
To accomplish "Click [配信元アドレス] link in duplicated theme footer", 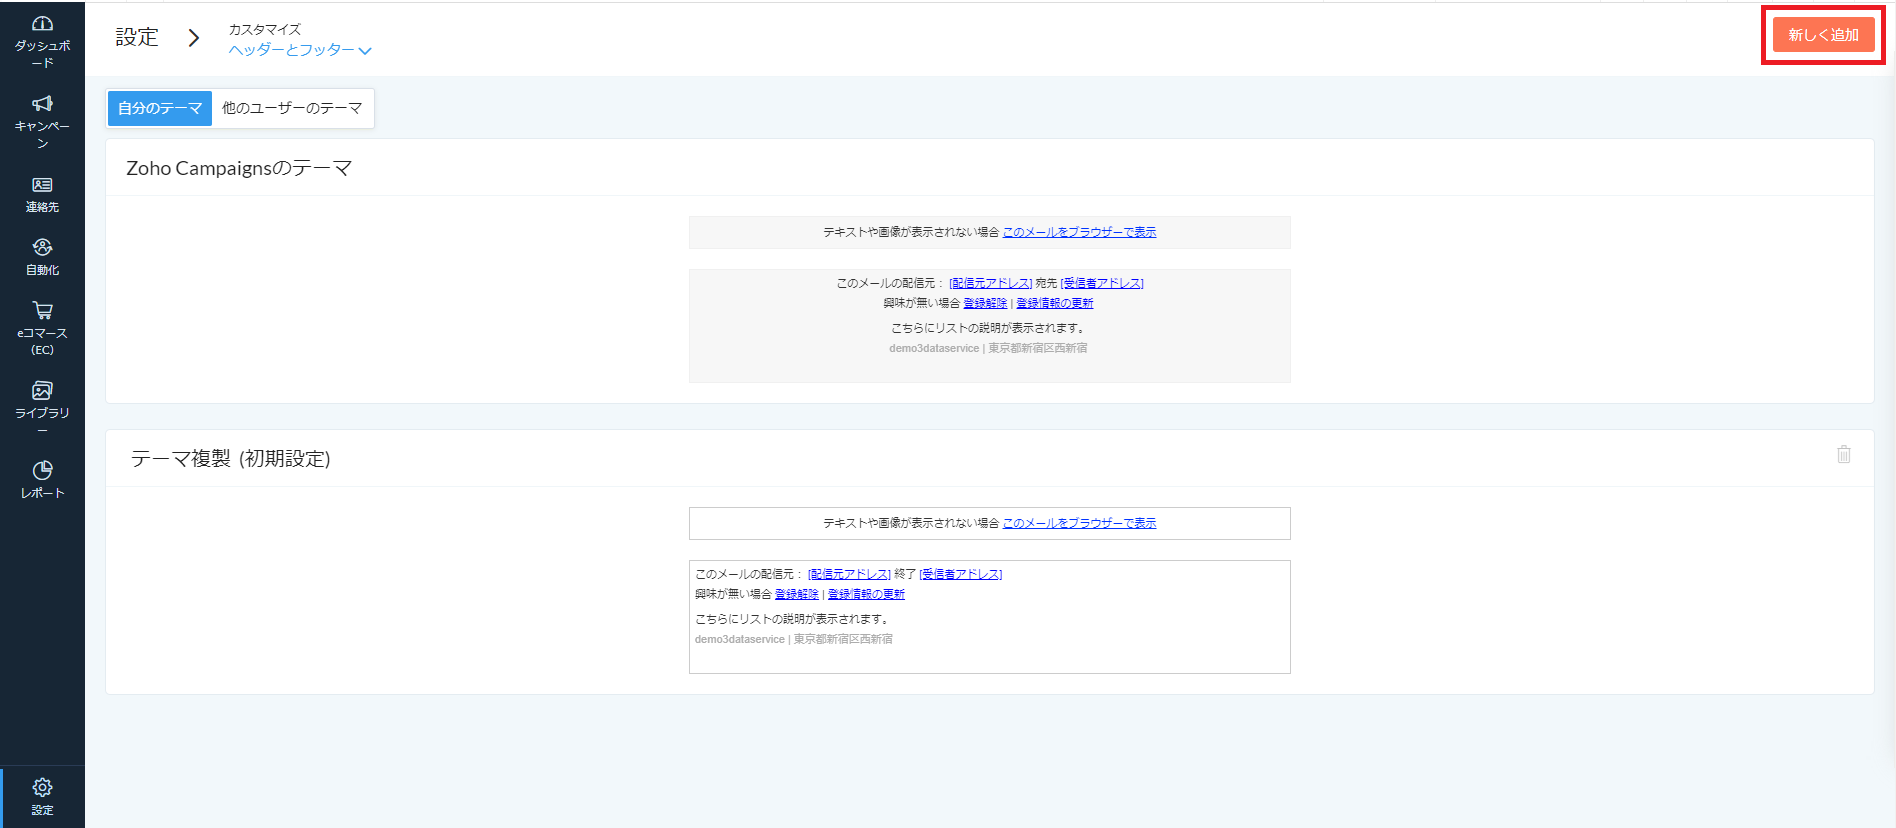I will pyautogui.click(x=849, y=574).
